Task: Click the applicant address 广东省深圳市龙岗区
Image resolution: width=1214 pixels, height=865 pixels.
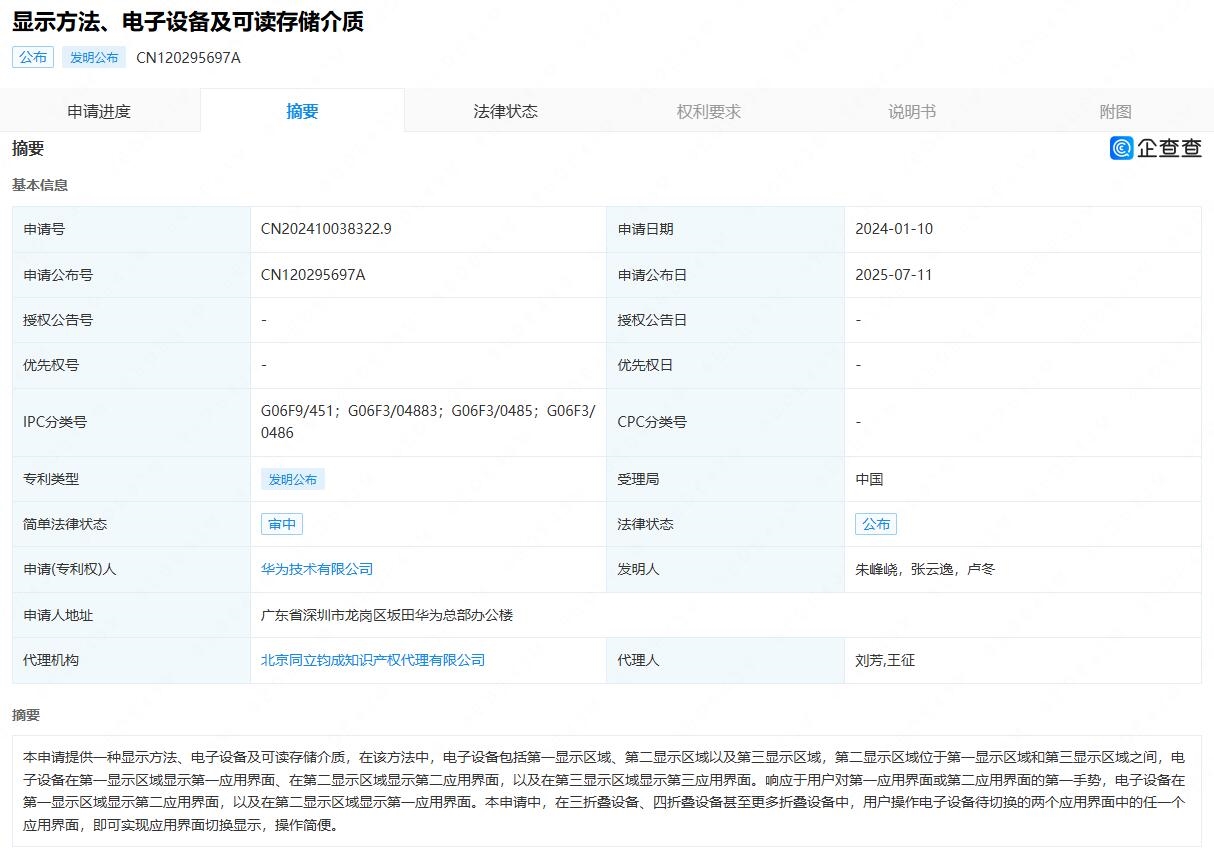Action: point(386,615)
